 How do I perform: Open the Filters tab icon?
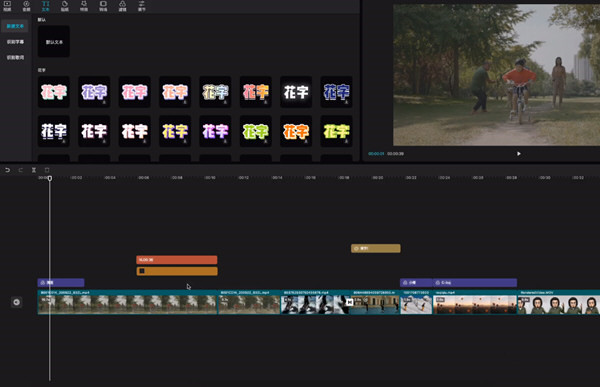122,5
